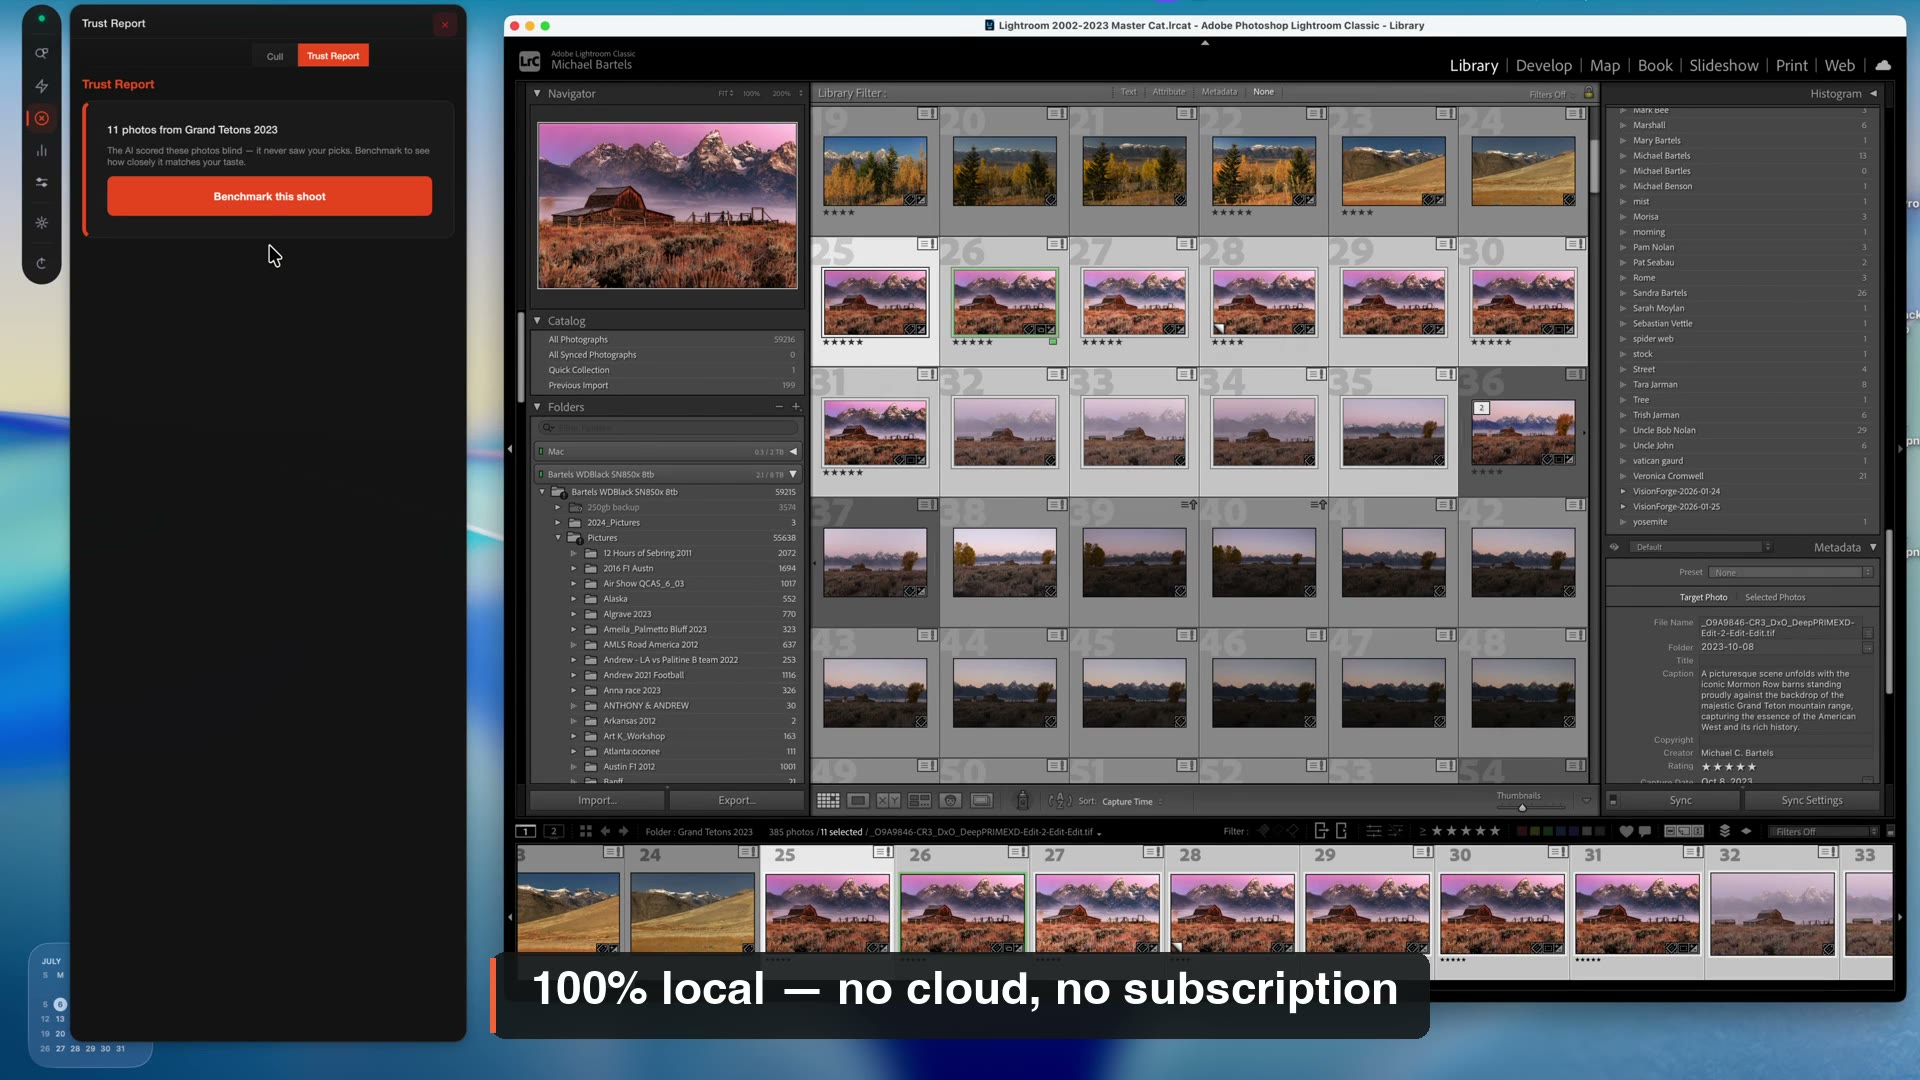Click the Export button
Screen dimensions: 1920x1080
[x=737, y=800]
